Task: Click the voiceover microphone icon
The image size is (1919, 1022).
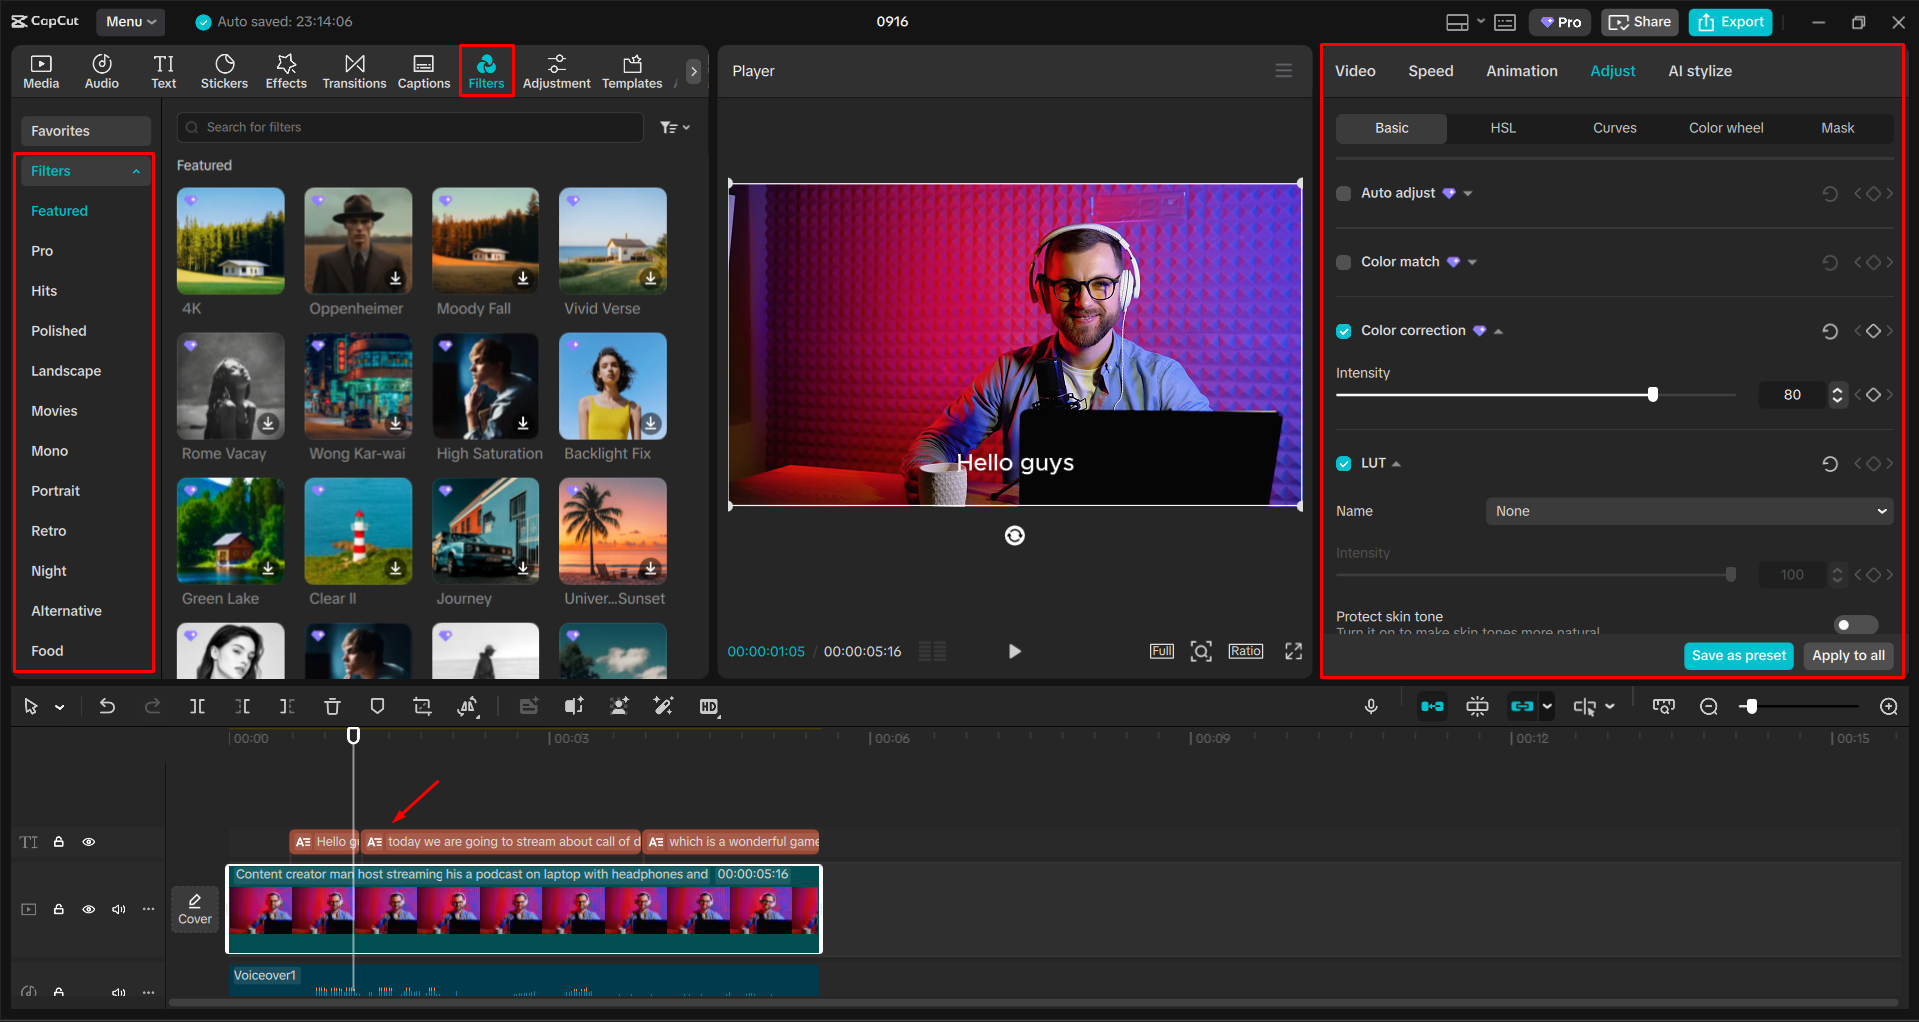Action: (x=1370, y=706)
